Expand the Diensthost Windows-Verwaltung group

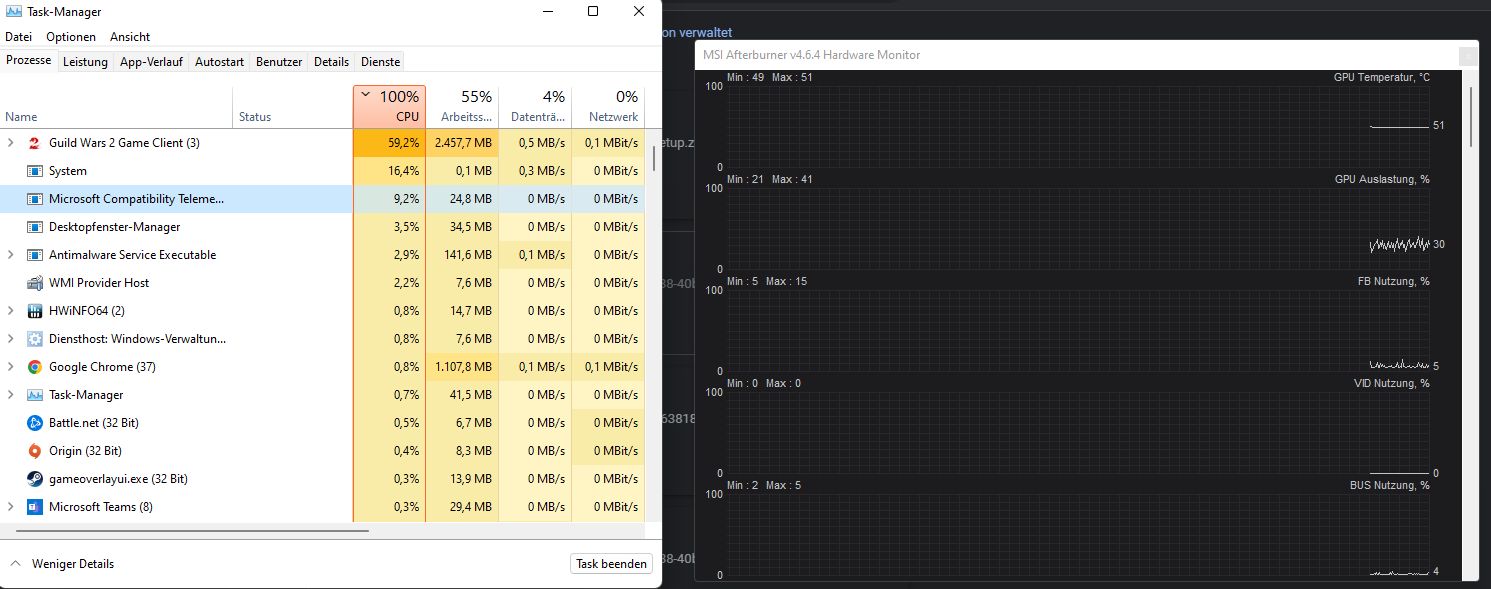coord(11,339)
